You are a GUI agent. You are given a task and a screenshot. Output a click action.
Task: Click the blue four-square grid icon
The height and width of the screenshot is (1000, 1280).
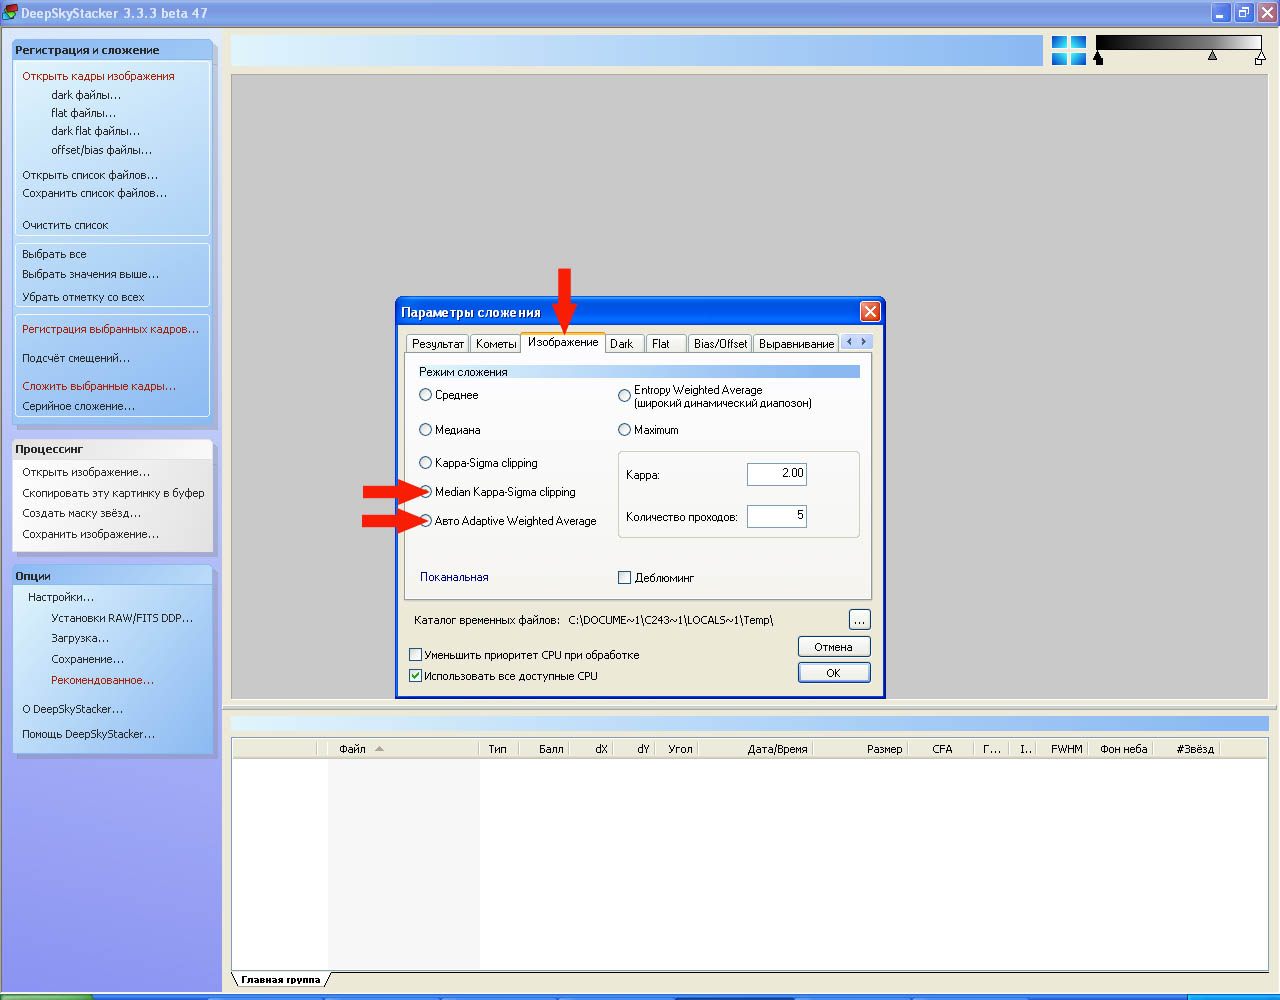1069,51
